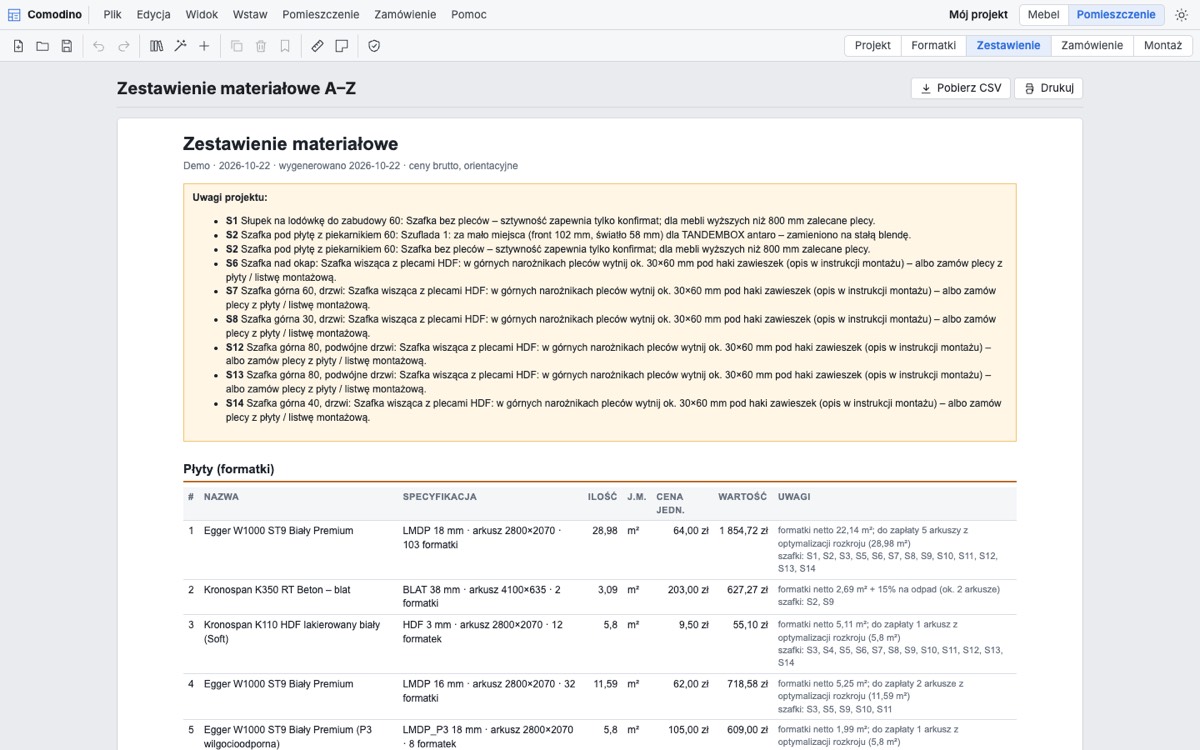Open a project with the folder icon
Viewport: 1200px width, 750px height.
[42, 46]
